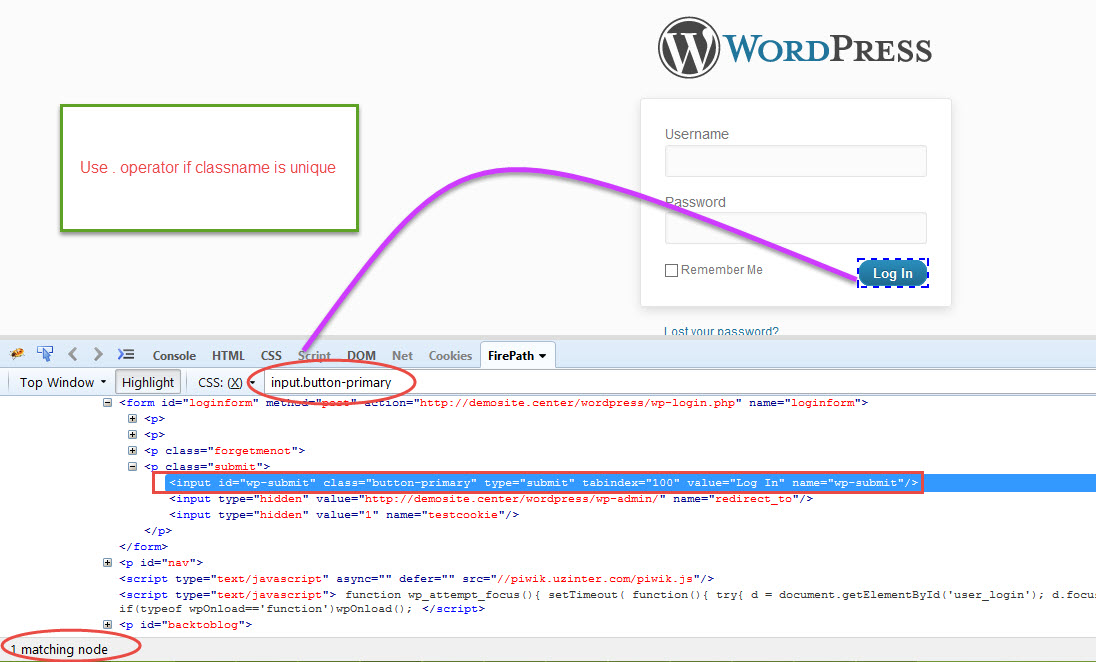Click the Firebug bug icon
The width and height of the screenshot is (1096, 662).
tap(17, 354)
